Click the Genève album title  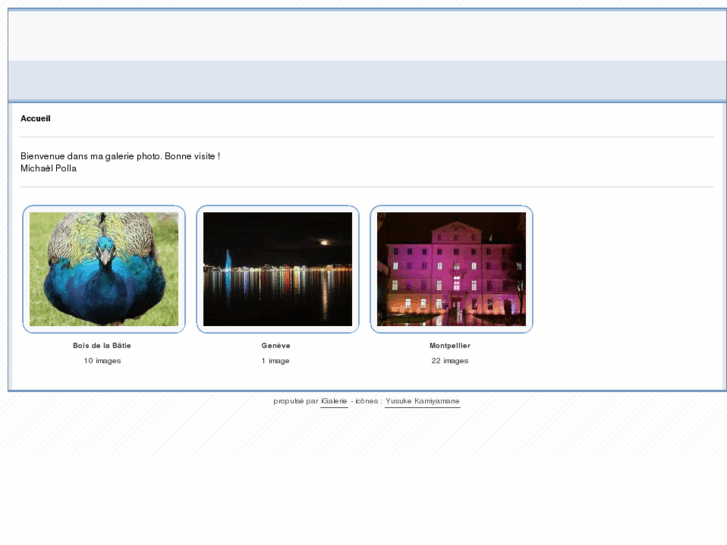tap(276, 346)
